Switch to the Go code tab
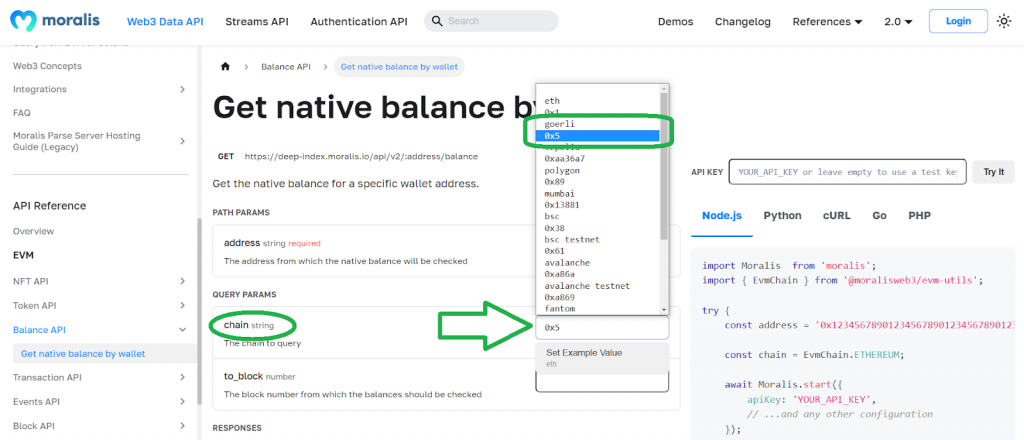Screen dimensions: 1024x440 pyautogui.click(x=879, y=216)
